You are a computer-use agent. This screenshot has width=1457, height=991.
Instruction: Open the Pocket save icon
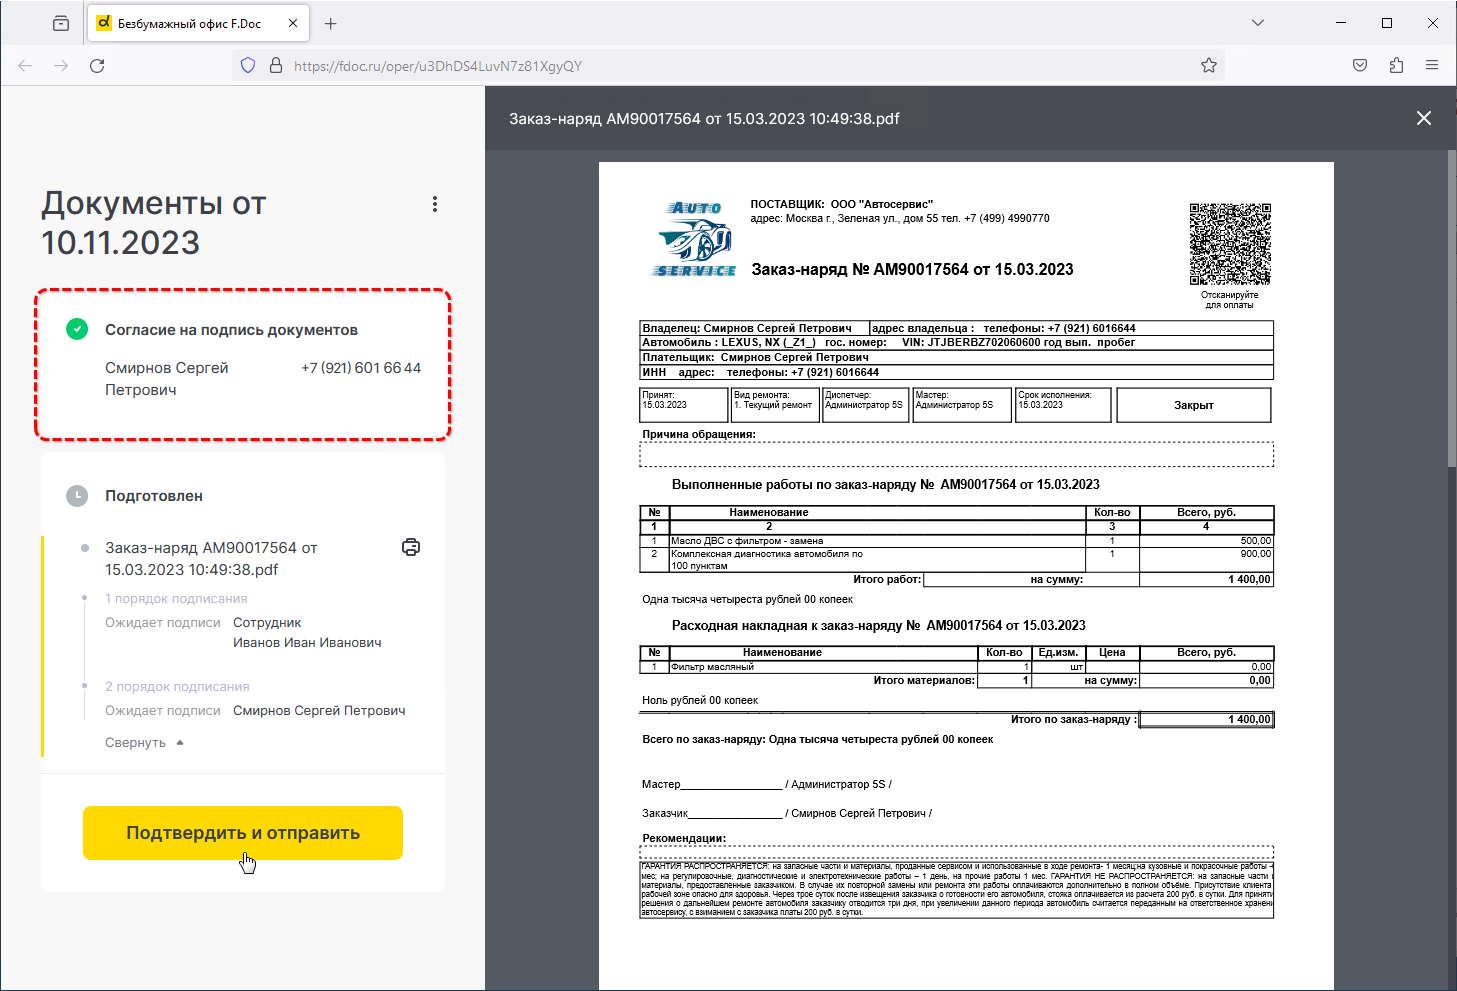[1360, 66]
